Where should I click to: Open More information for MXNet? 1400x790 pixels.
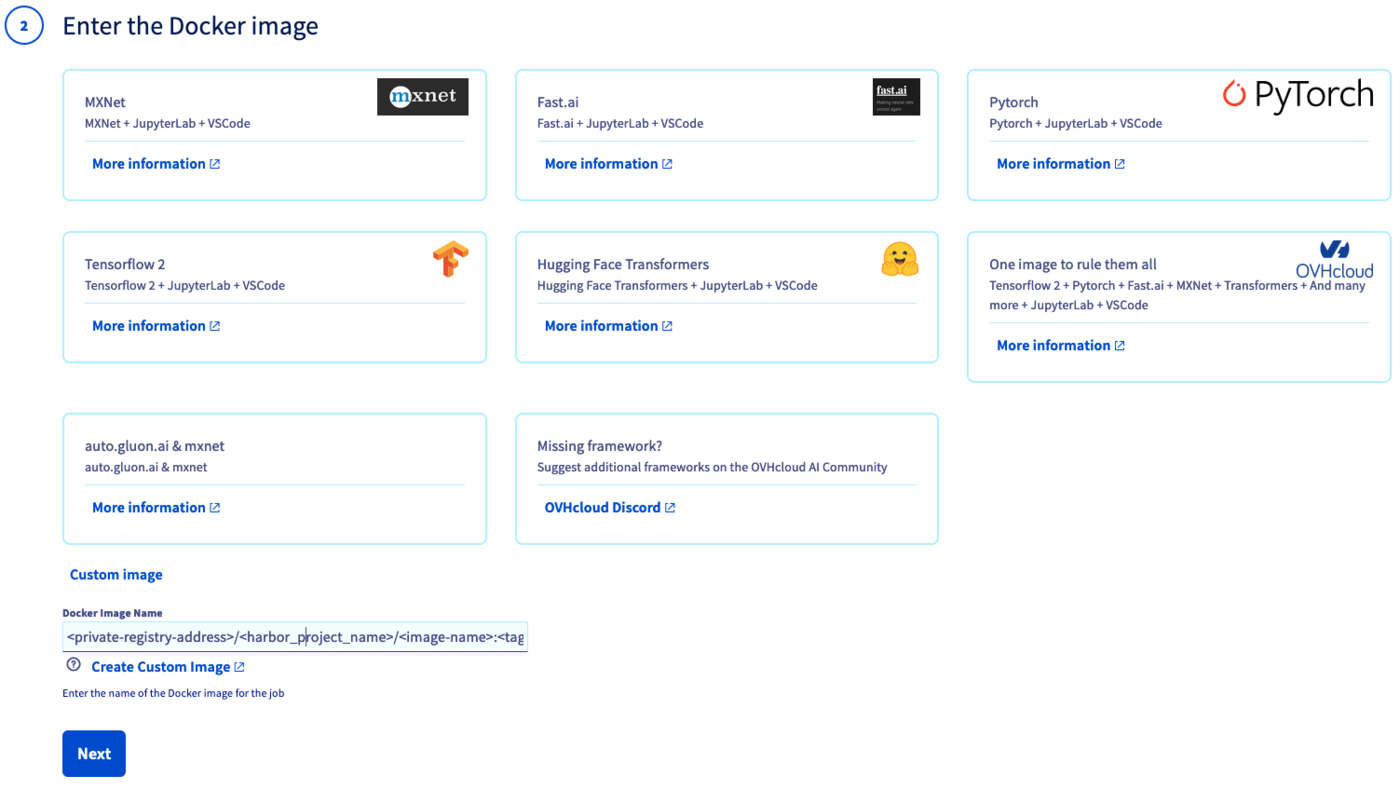155,164
